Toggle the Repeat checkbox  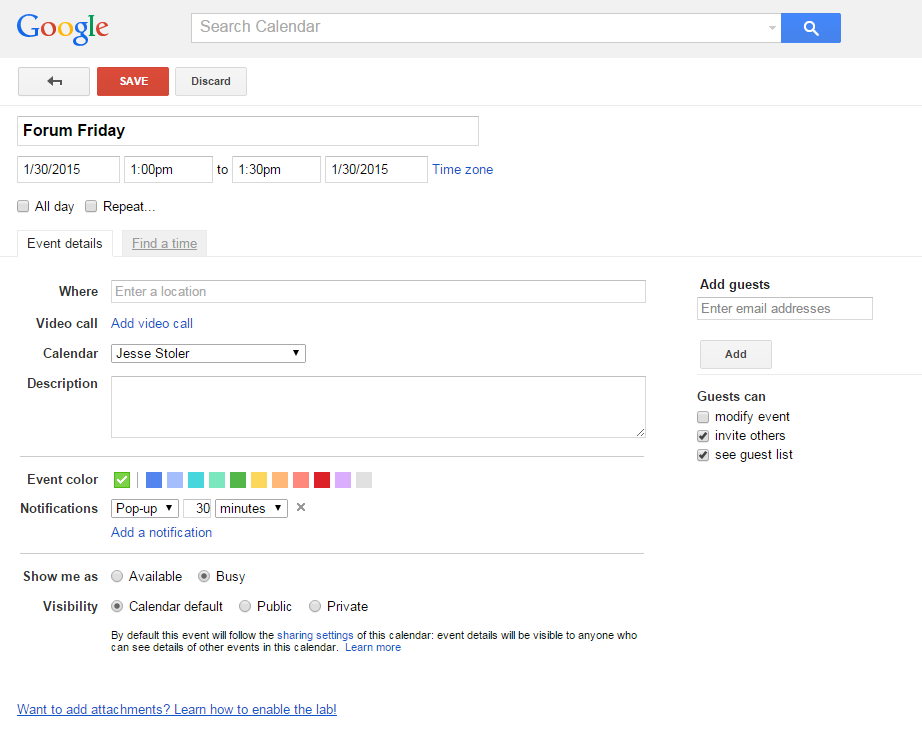click(x=91, y=206)
